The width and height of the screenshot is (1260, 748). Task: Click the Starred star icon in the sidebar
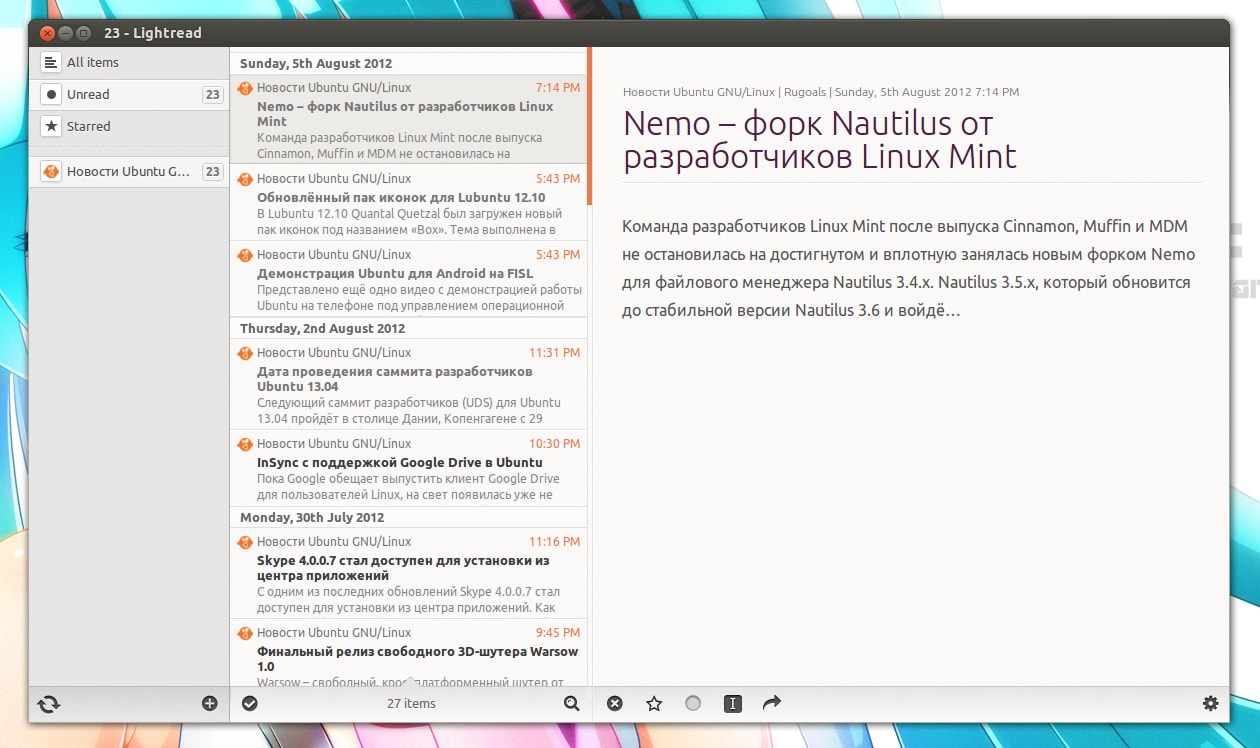tap(51, 126)
